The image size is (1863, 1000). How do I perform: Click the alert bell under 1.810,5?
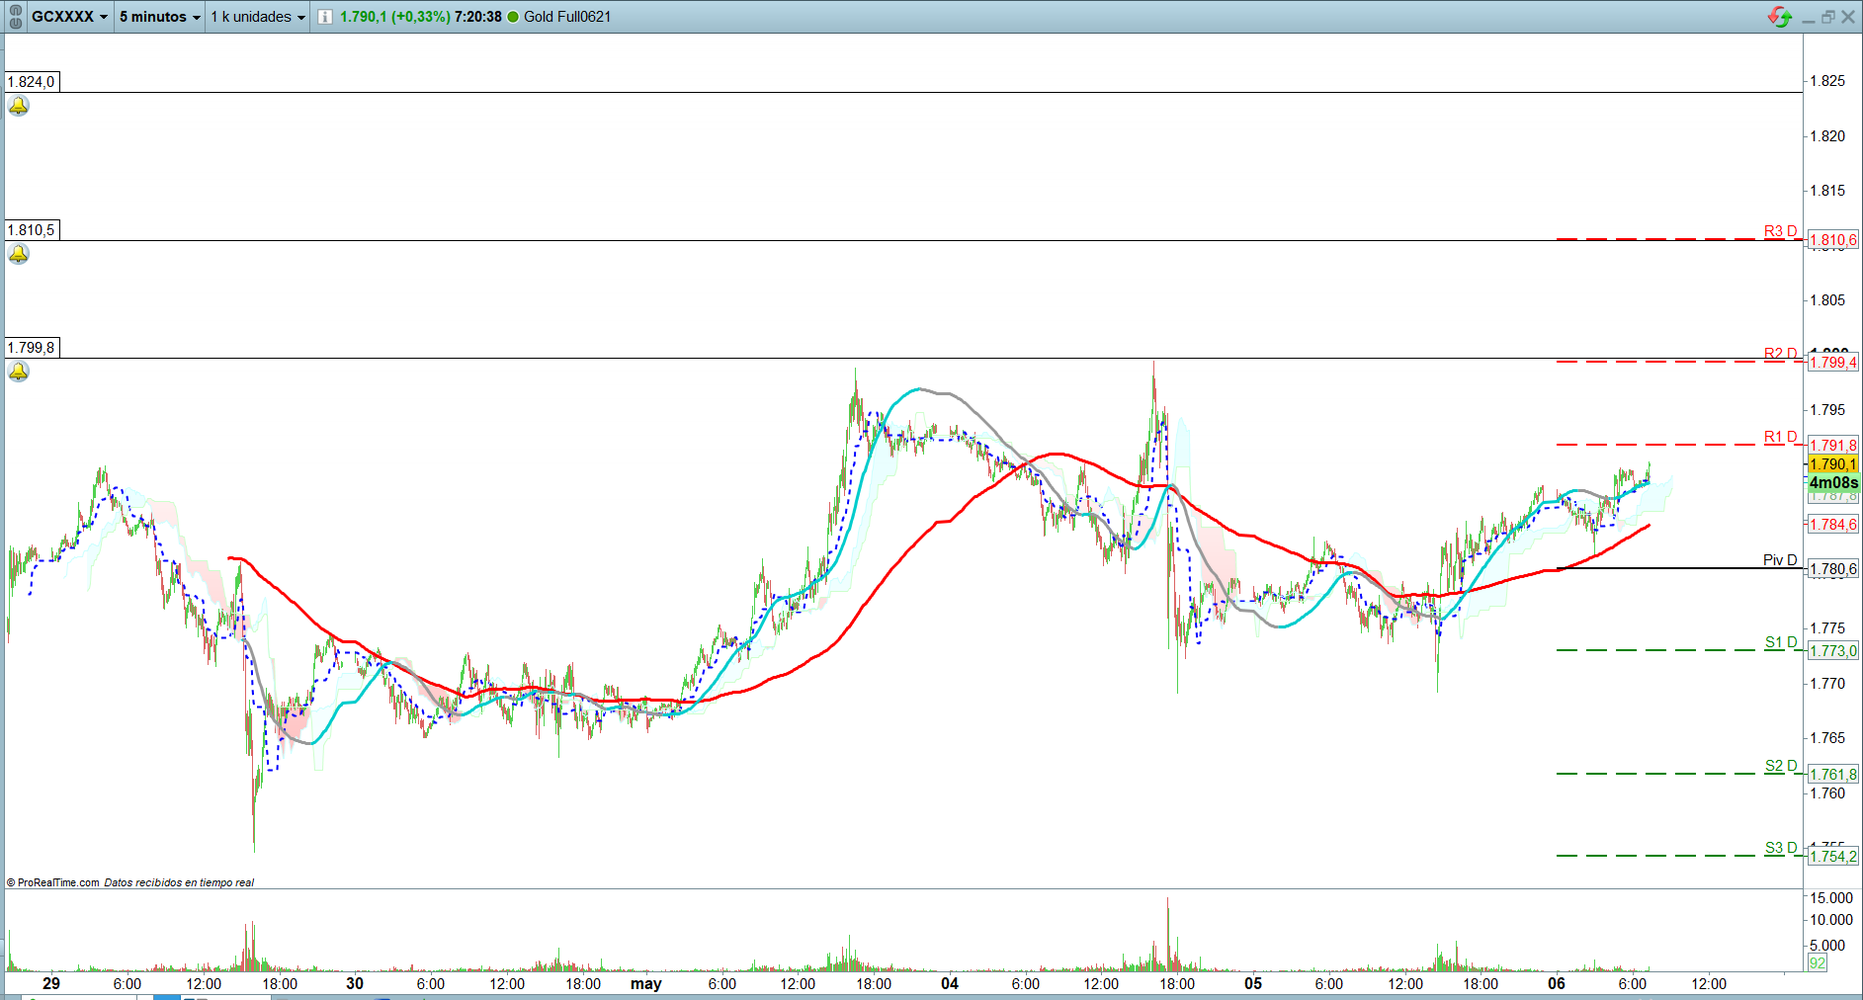19,254
